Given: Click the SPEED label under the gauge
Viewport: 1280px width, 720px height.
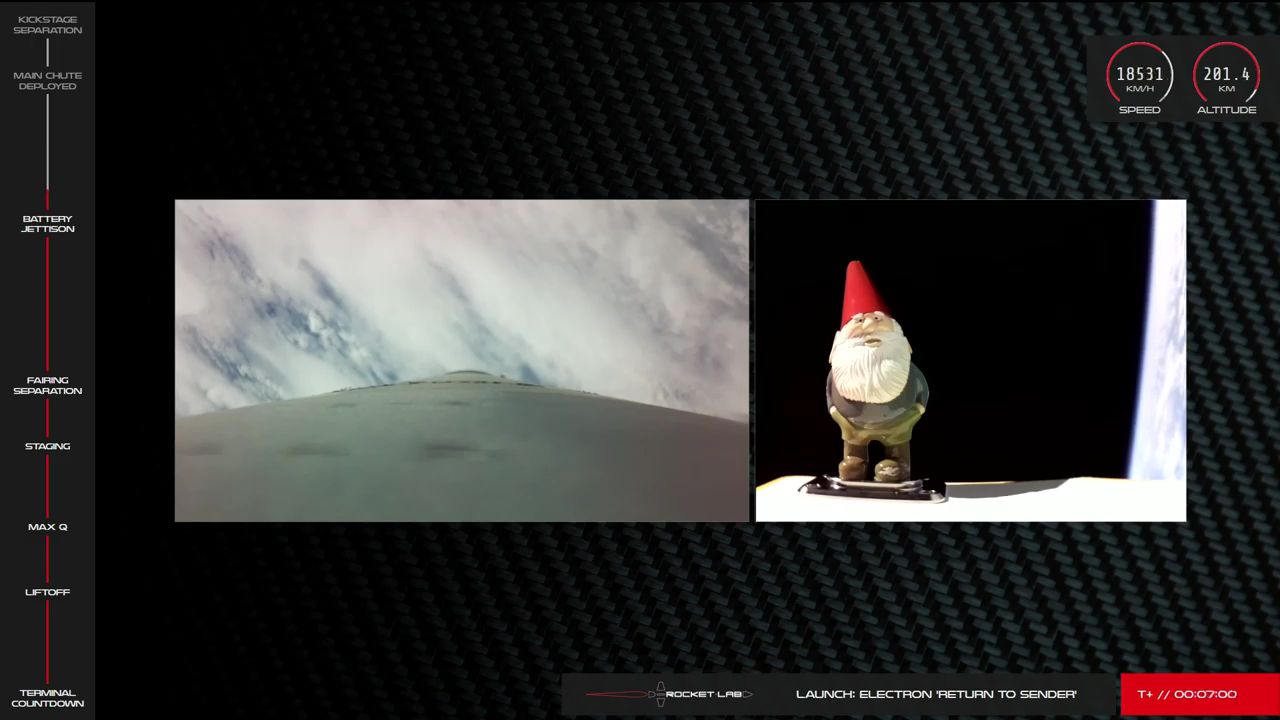Looking at the screenshot, I should pos(1139,110).
